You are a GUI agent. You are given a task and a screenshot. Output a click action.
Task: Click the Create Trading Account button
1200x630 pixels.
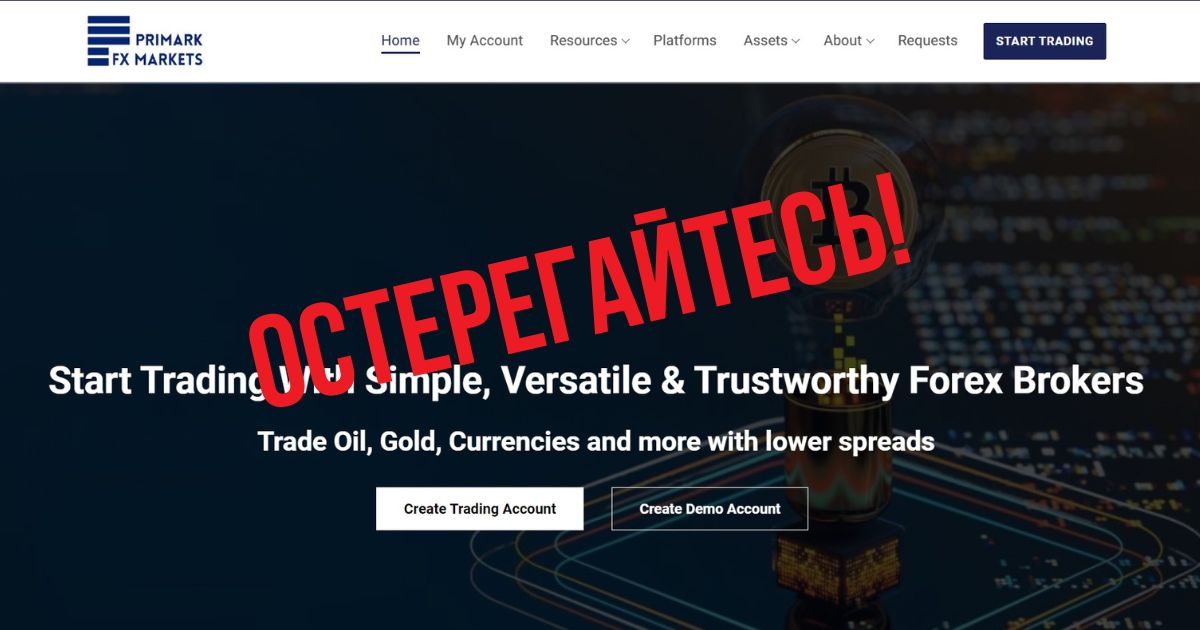click(x=480, y=509)
